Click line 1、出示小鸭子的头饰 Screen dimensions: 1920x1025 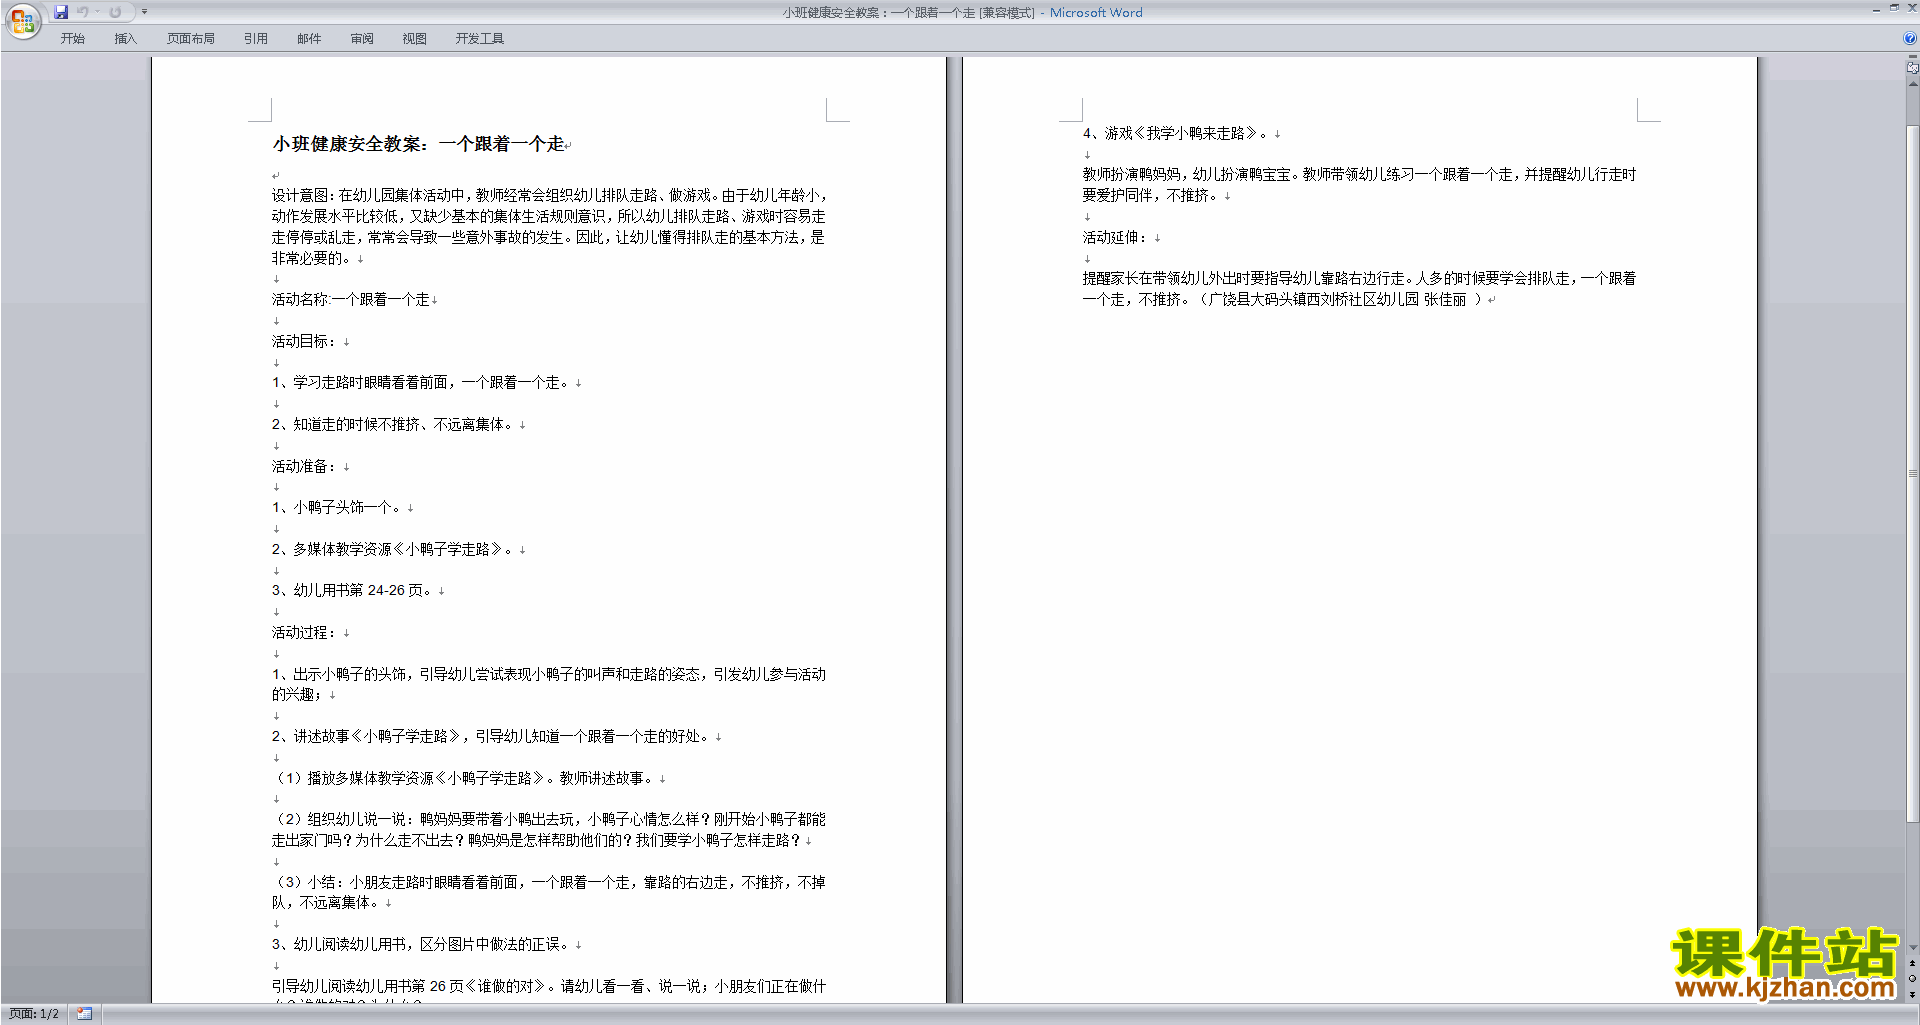pyautogui.click(x=549, y=684)
